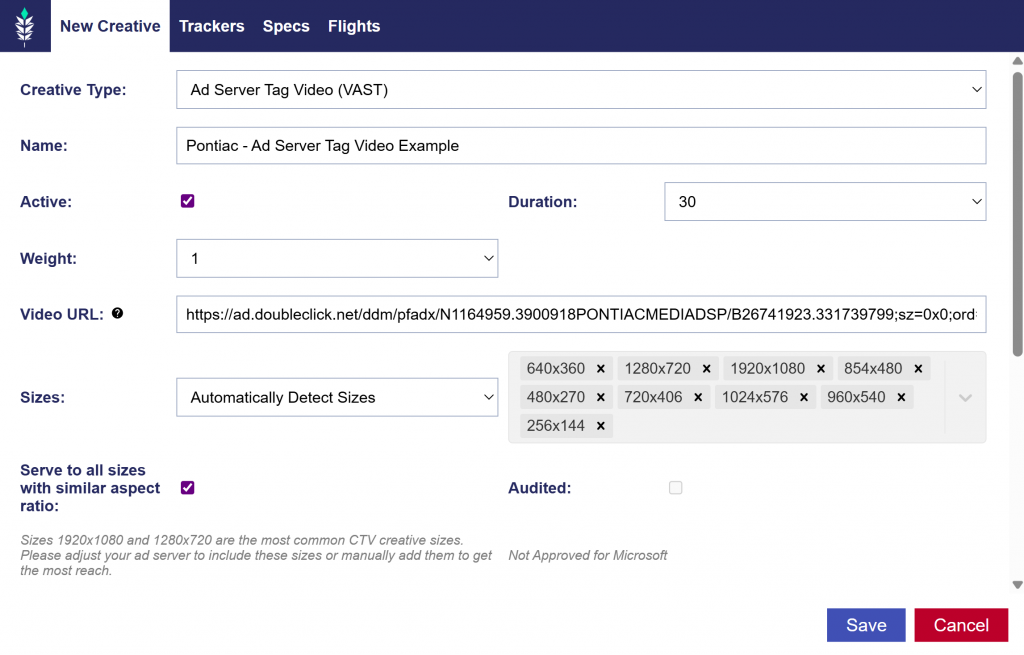This screenshot has width=1024, height=655.
Task: Remove the 1920x1080 size tag
Action: 821,369
